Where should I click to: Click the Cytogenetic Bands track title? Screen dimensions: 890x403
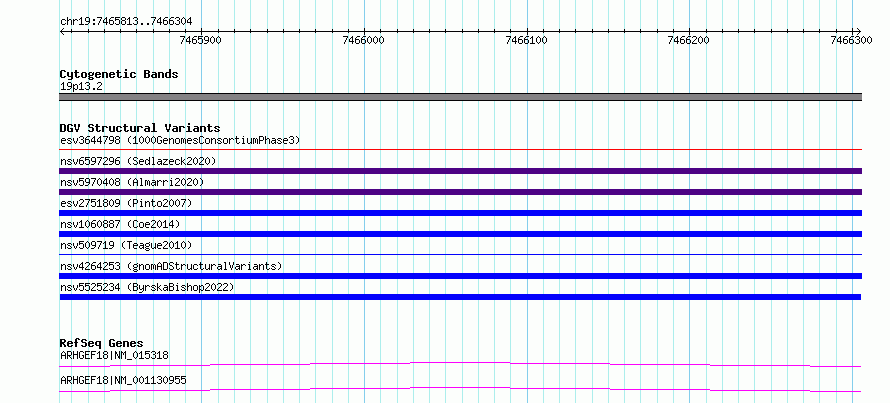click(x=119, y=74)
